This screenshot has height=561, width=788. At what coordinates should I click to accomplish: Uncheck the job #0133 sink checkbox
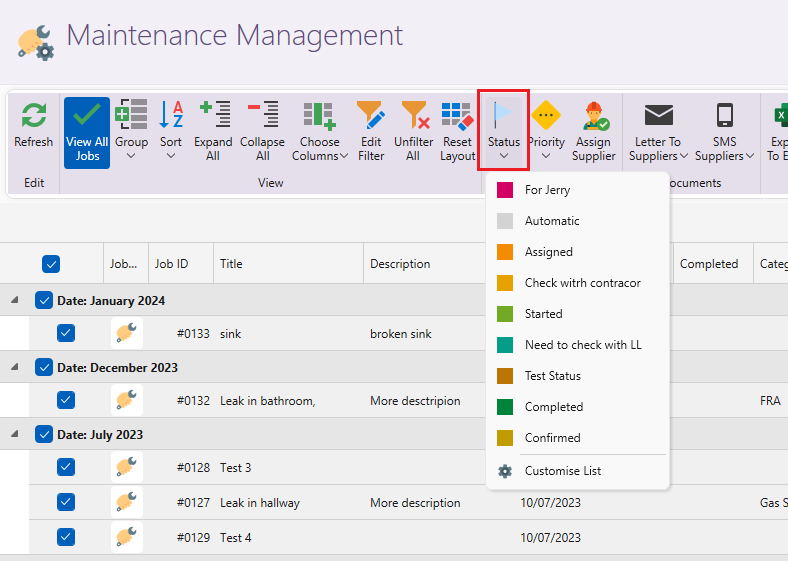66,333
